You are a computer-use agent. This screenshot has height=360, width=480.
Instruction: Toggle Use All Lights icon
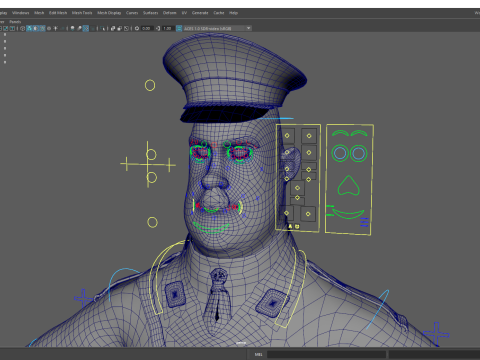coord(55,28)
